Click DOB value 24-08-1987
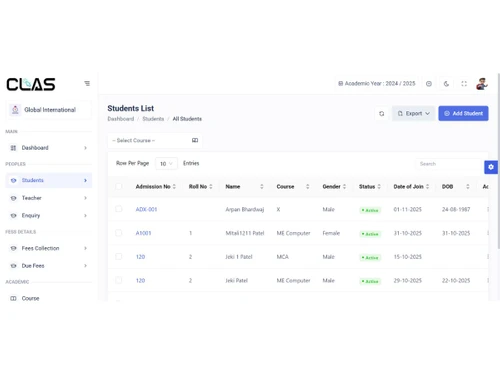The height and width of the screenshot is (375, 500). click(x=456, y=209)
